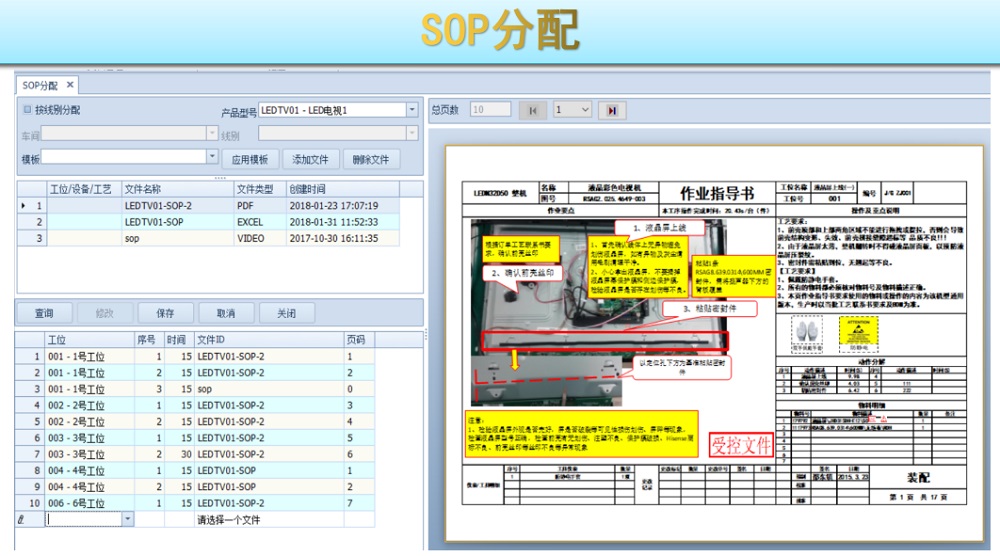Screen dimensions: 1000x556
Task: Open the 线别 dropdown
Action: coord(412,133)
